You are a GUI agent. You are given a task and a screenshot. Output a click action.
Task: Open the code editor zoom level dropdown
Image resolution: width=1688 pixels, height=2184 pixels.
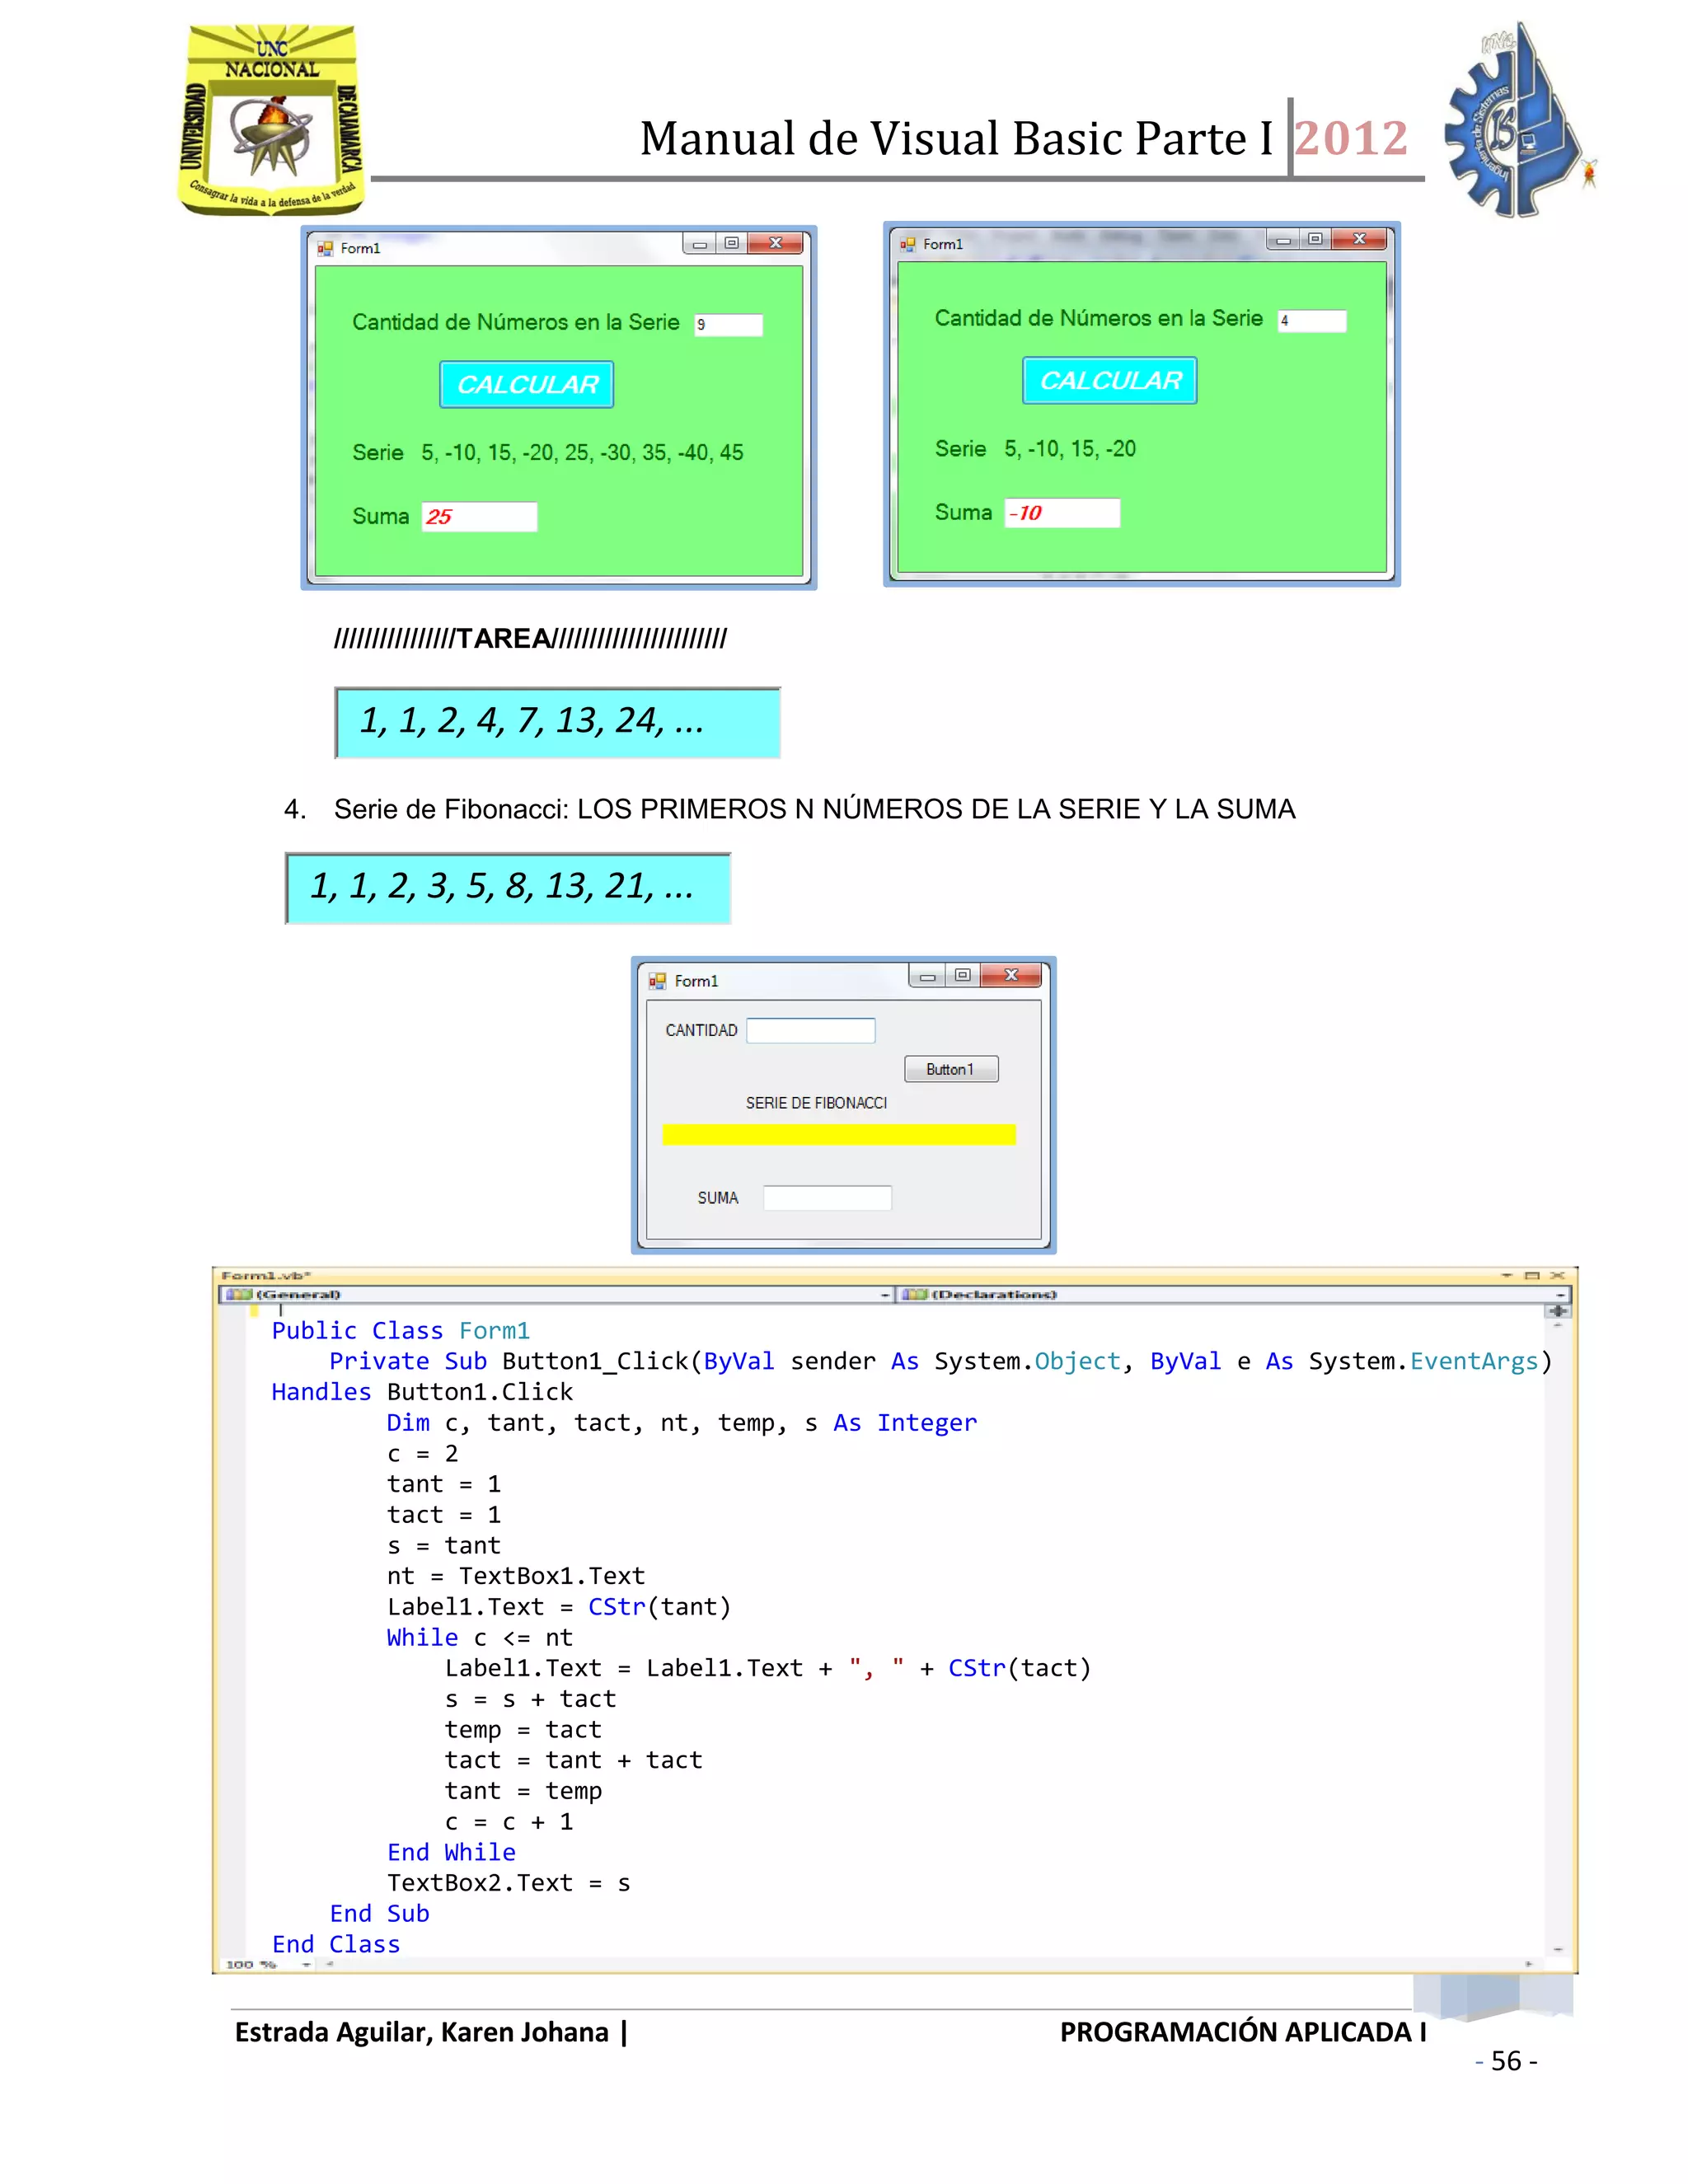(306, 1964)
